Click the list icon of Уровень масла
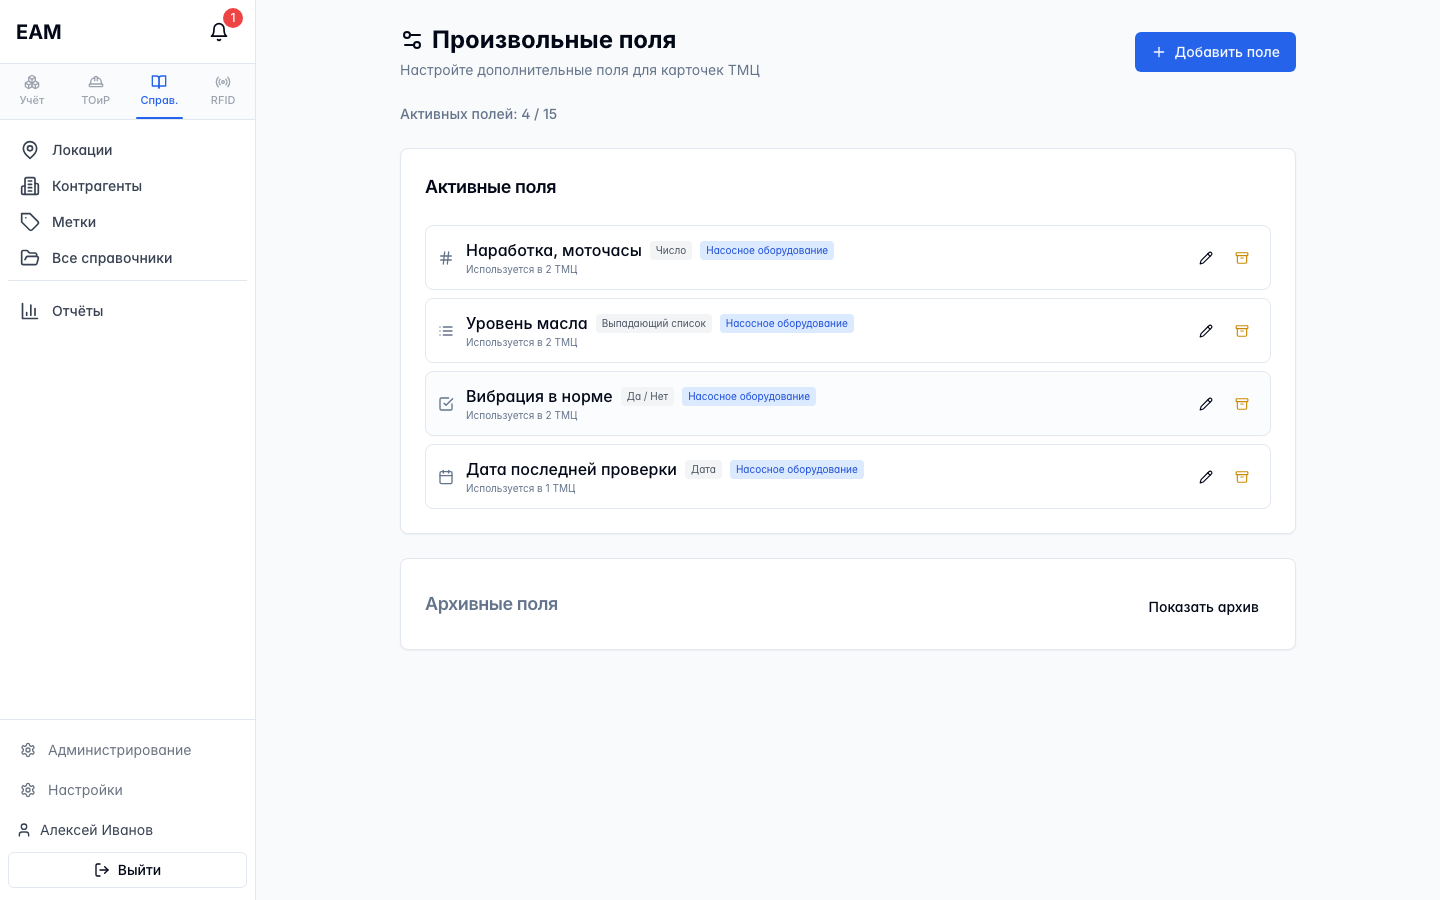The height and width of the screenshot is (900, 1440). [446, 331]
